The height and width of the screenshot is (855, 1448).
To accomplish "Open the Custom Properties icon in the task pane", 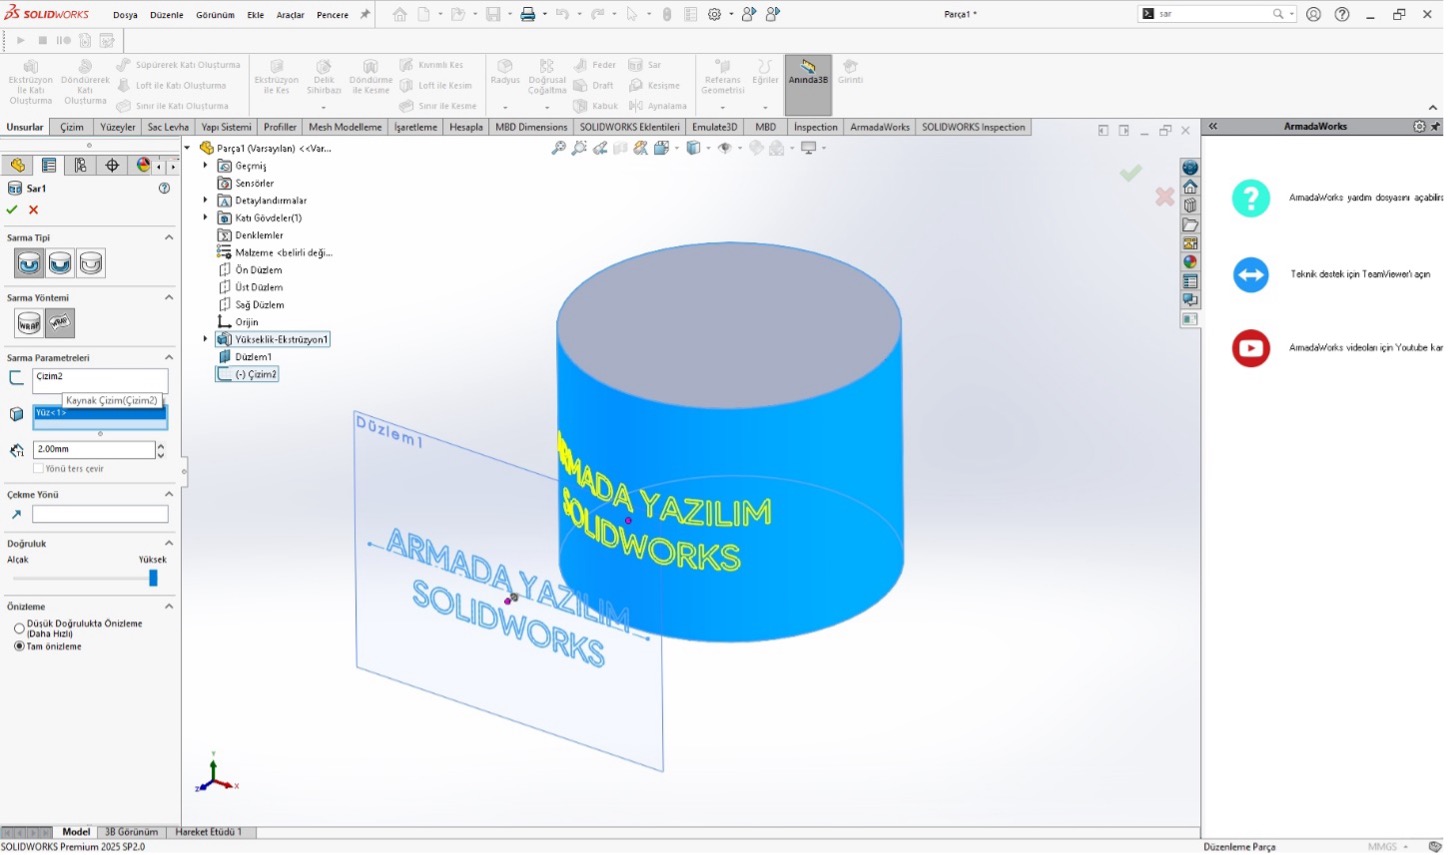I will (1190, 282).
